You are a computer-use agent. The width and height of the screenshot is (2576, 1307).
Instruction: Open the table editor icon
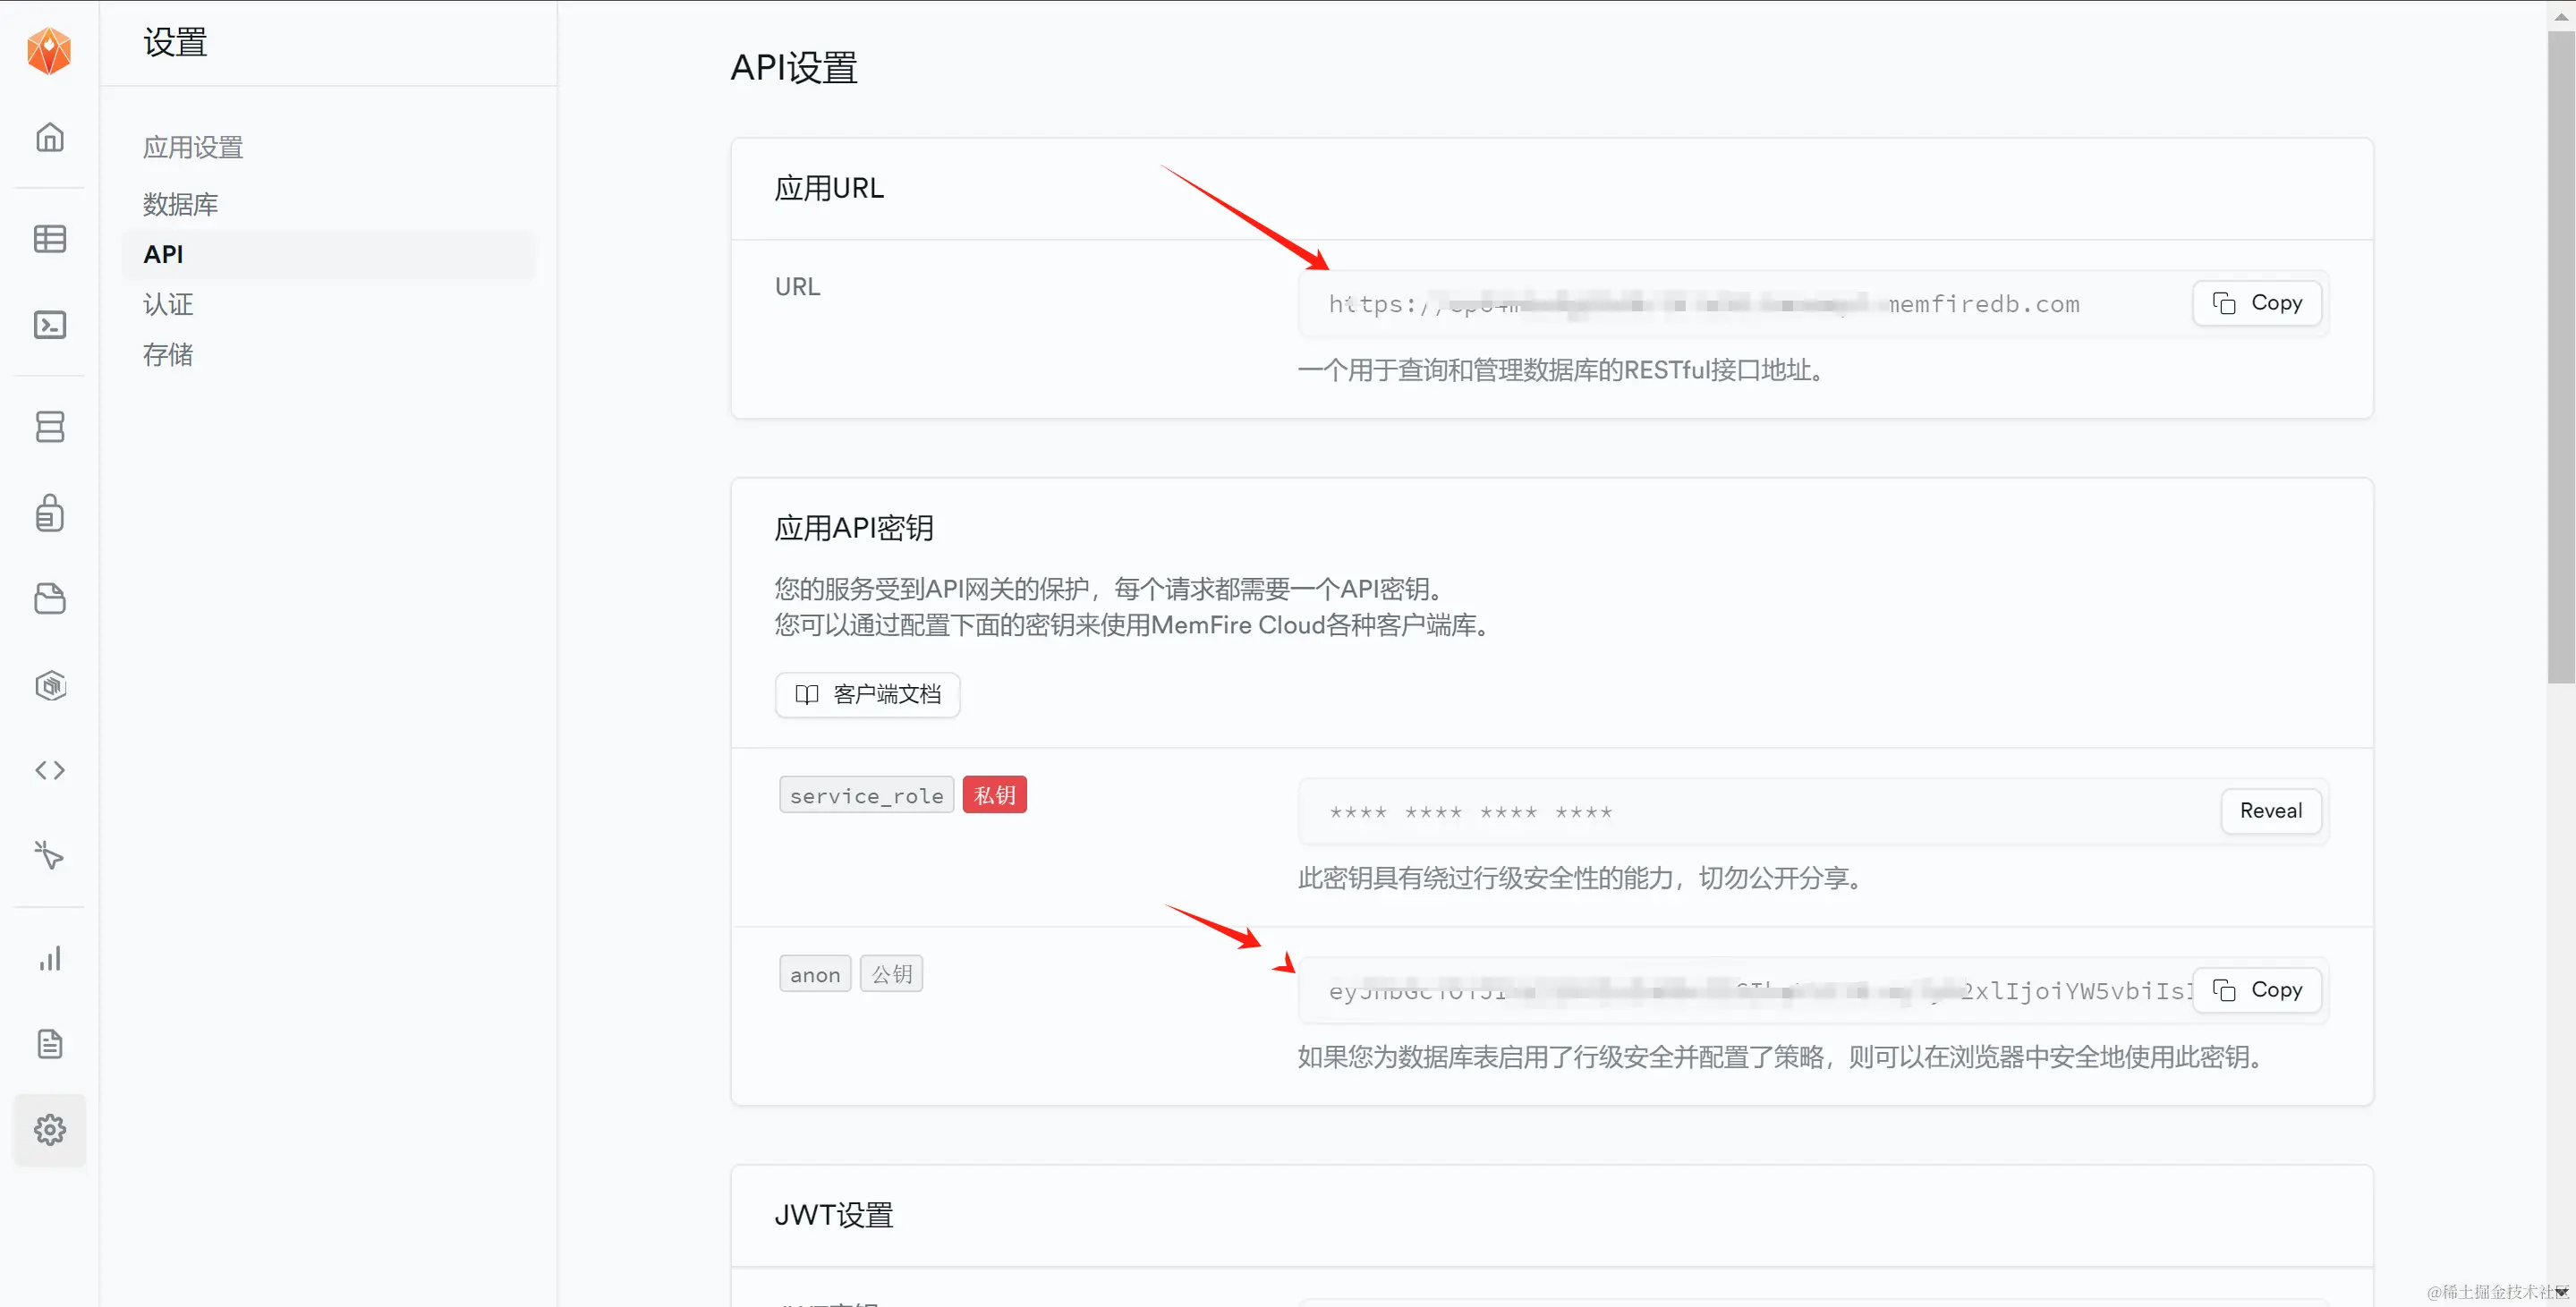click(x=49, y=239)
